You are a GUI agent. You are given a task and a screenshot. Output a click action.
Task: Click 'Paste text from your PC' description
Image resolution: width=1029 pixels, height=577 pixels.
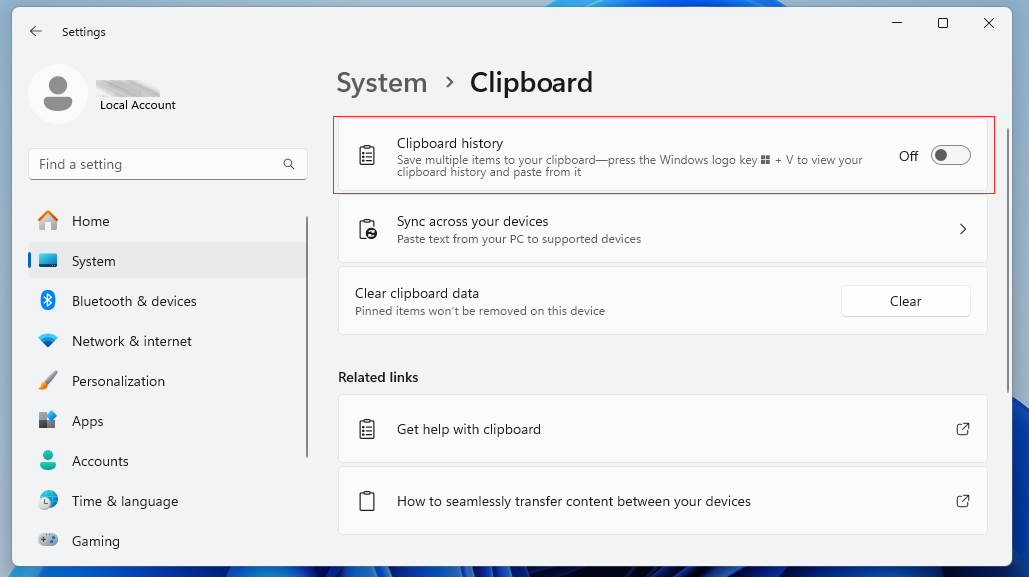(x=518, y=239)
